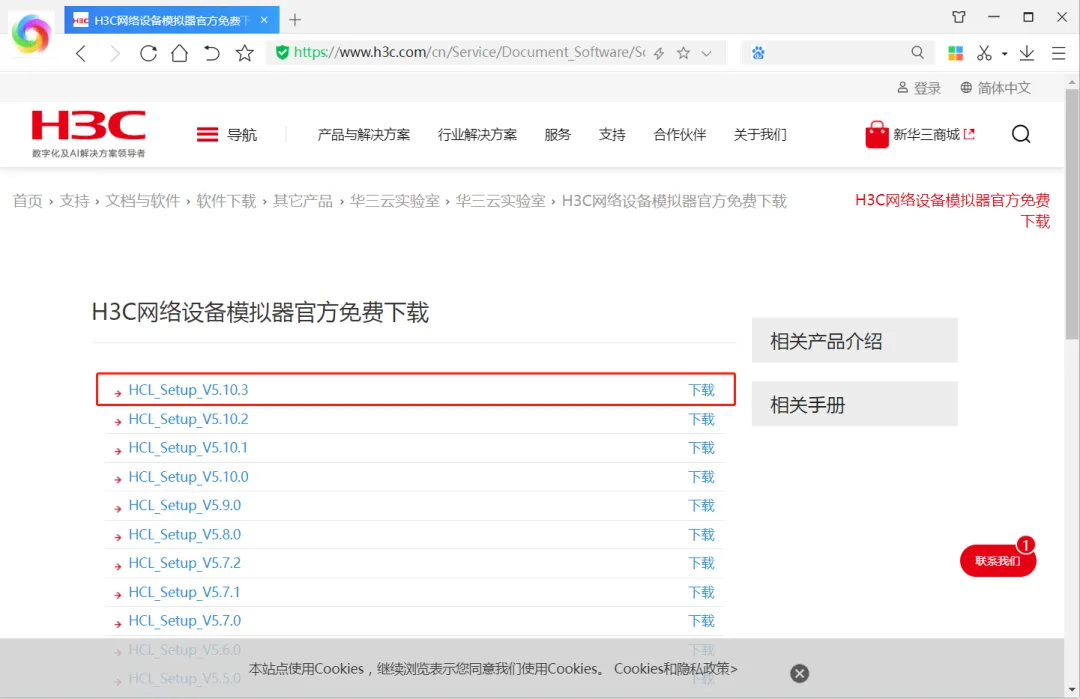Click the H3C logo
This screenshot has width=1080, height=699.
tap(89, 134)
